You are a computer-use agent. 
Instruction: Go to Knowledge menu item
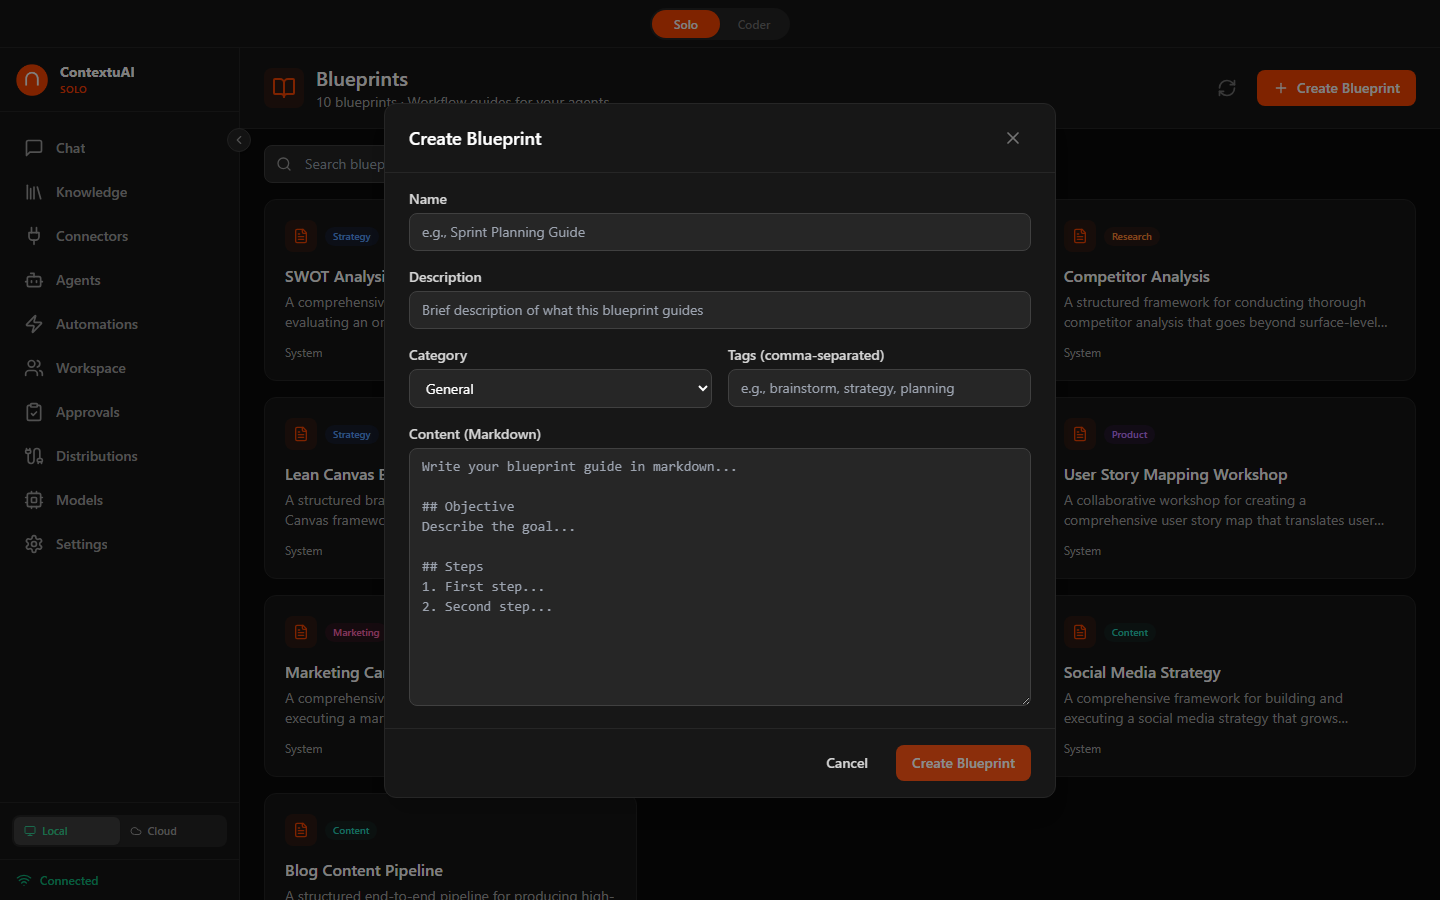(120, 192)
